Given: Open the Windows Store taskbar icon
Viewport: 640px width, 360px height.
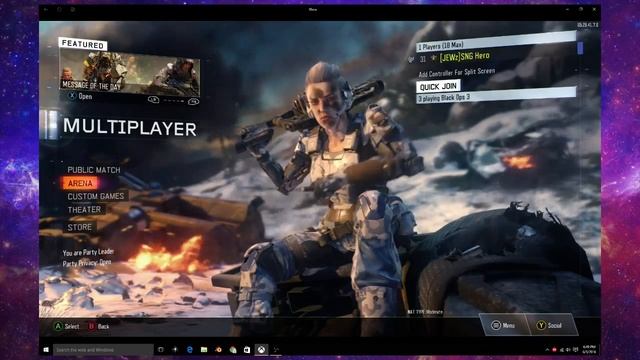Looking at the screenshot, I should 247,350.
